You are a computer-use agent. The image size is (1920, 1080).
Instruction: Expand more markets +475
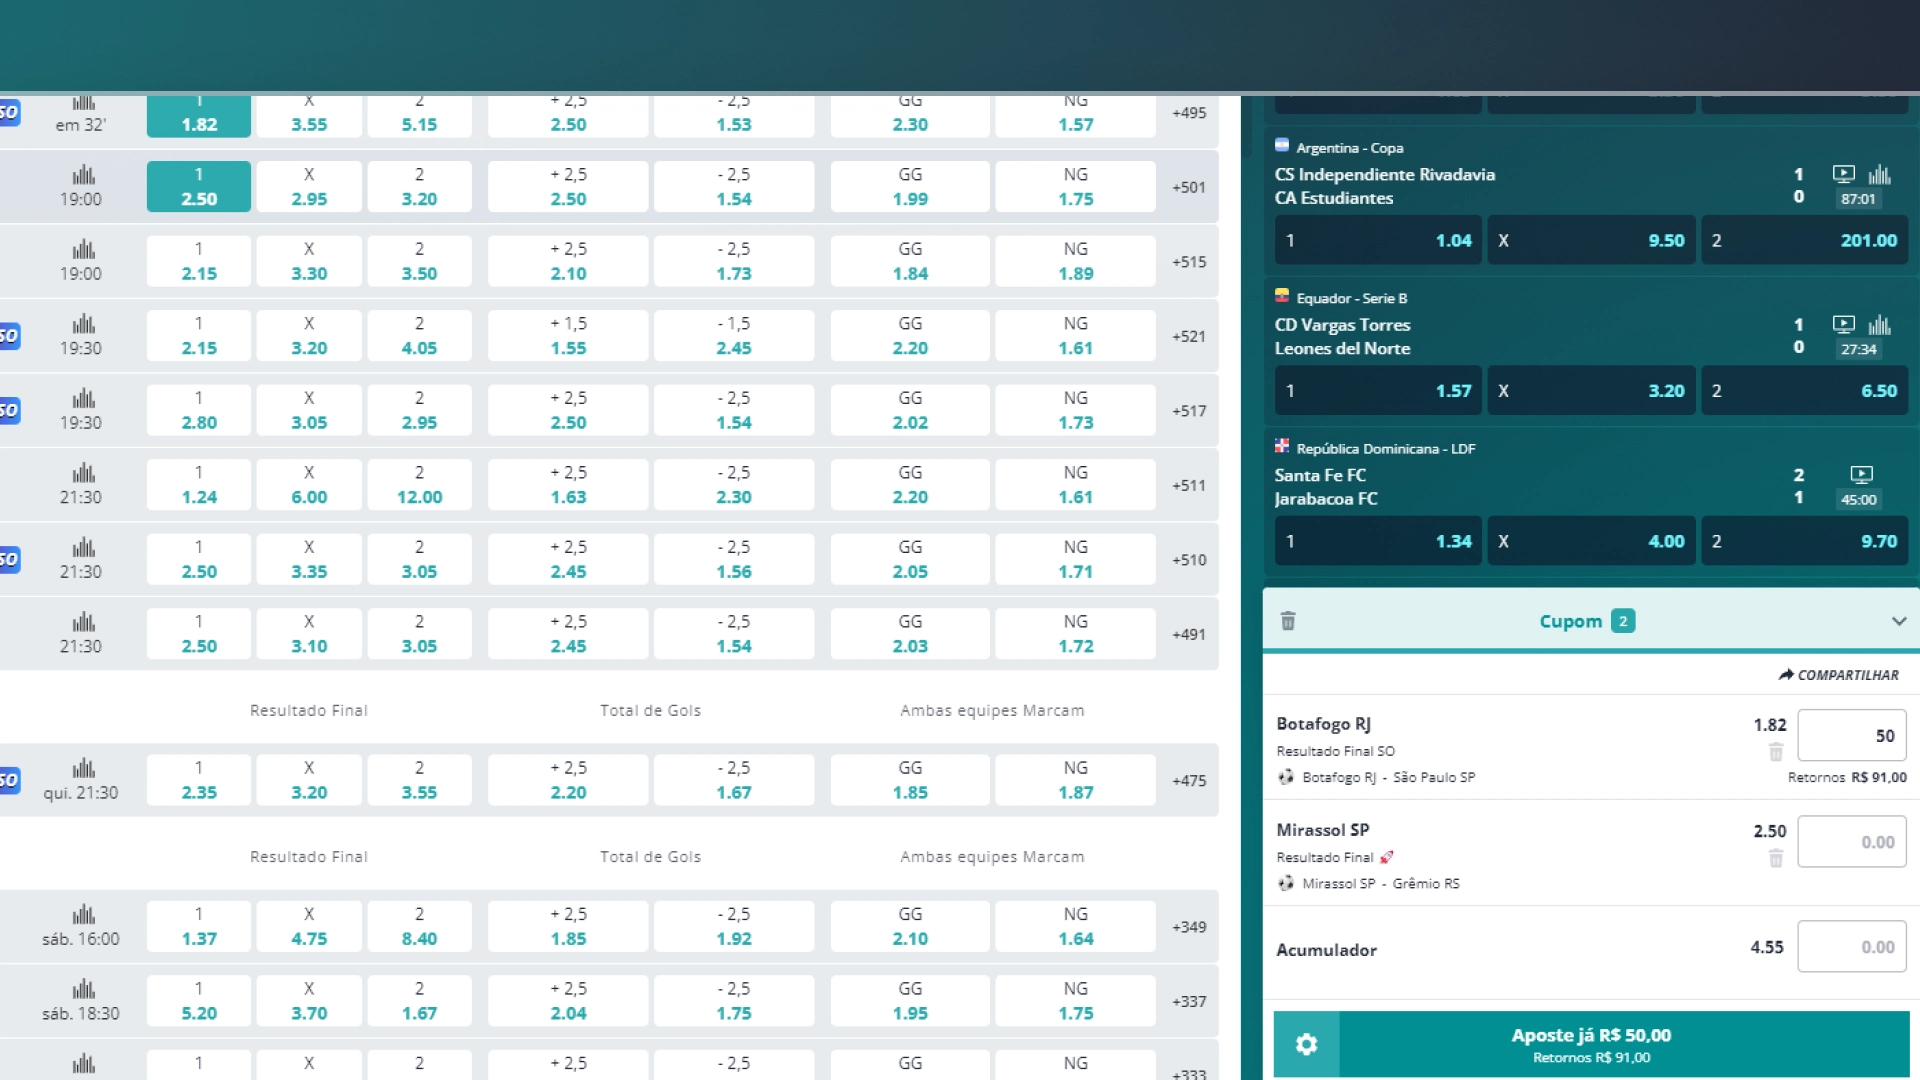pos(1189,781)
